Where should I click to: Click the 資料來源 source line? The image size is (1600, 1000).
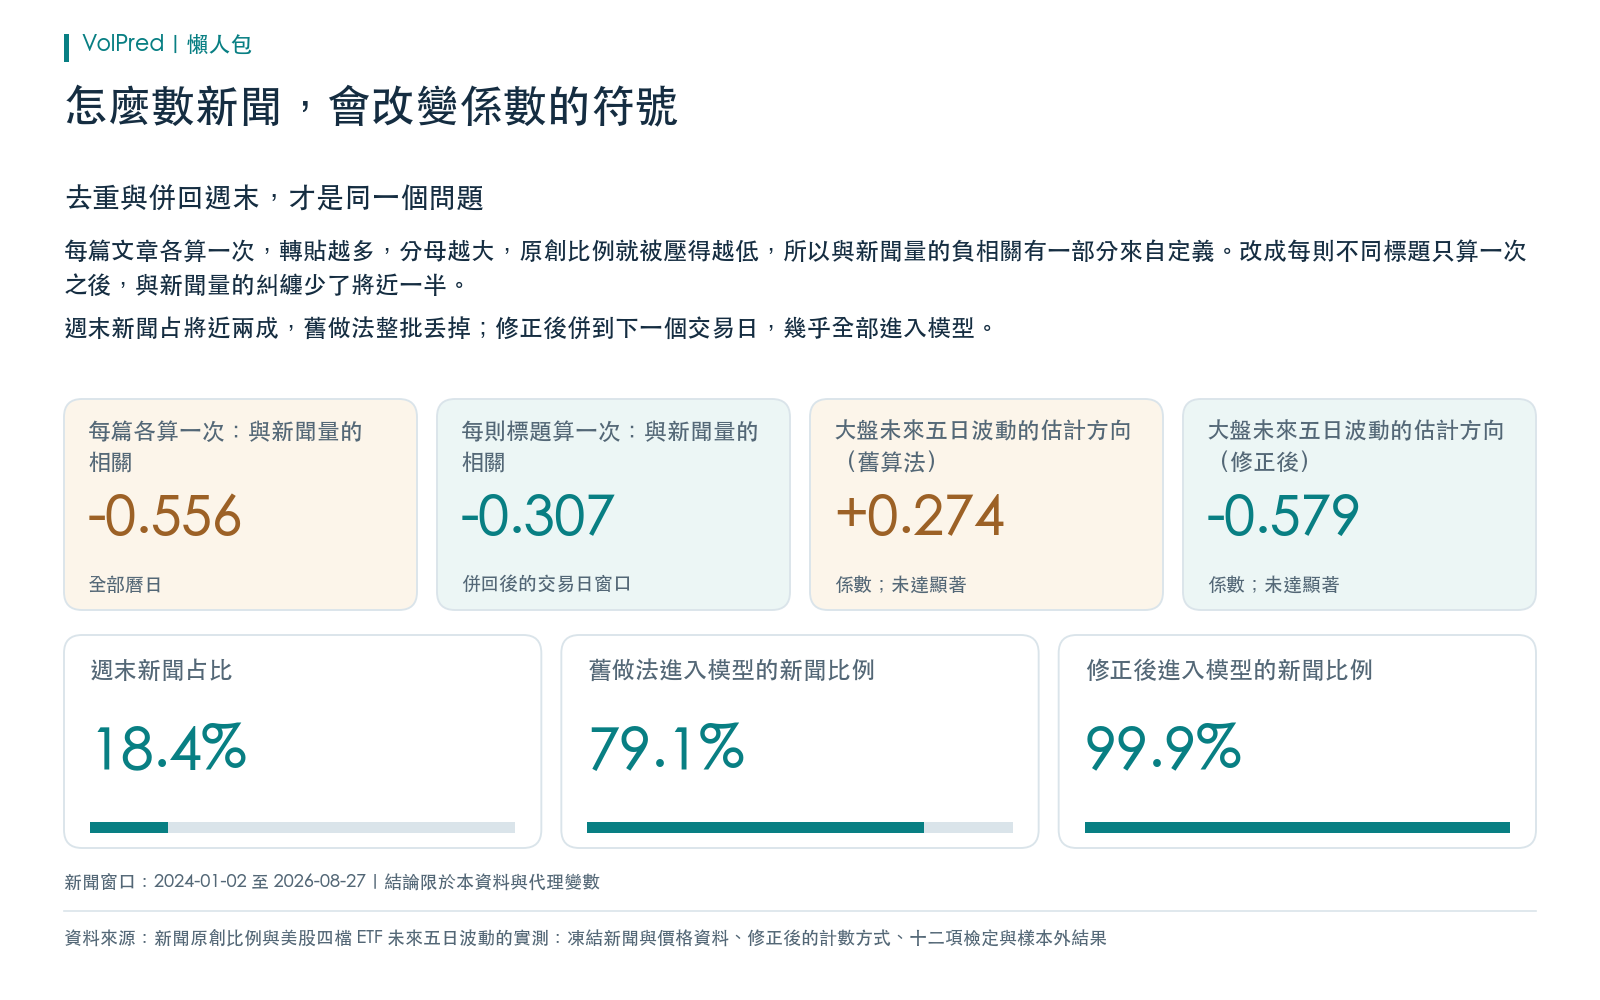586,938
